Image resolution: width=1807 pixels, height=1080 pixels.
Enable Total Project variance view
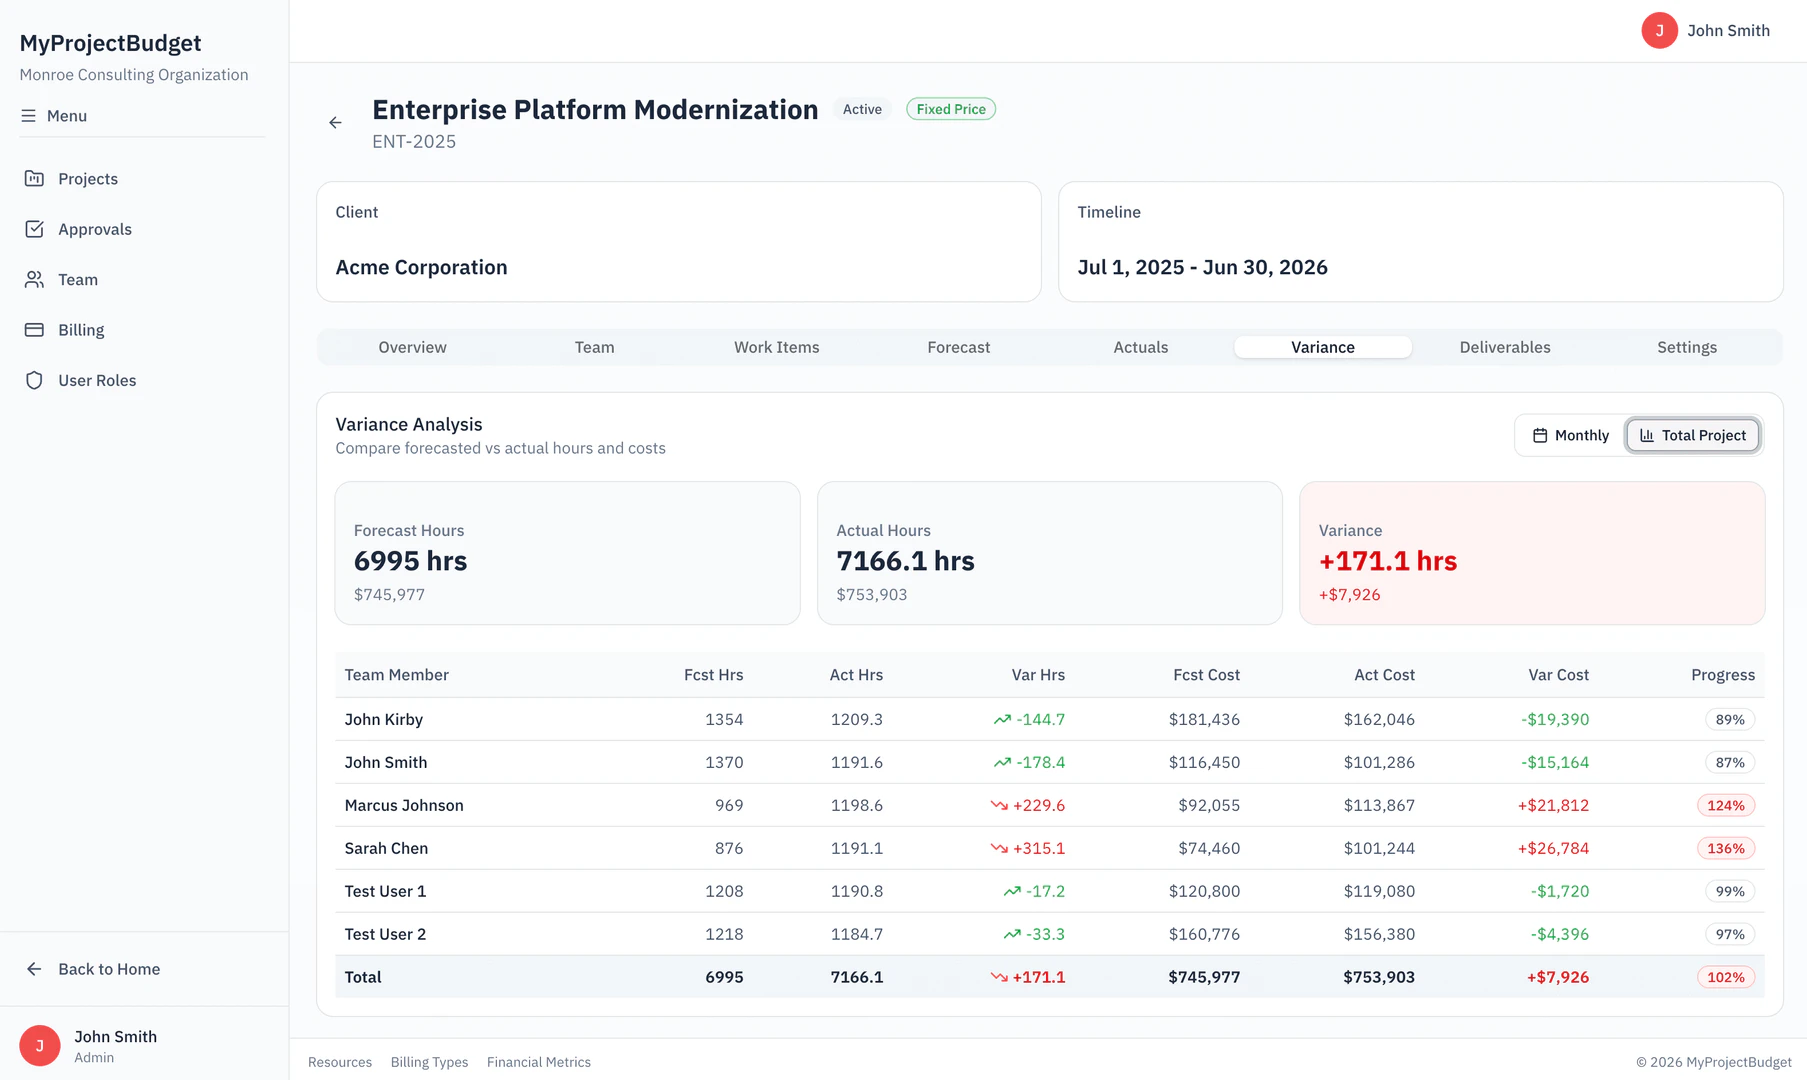(x=1692, y=435)
